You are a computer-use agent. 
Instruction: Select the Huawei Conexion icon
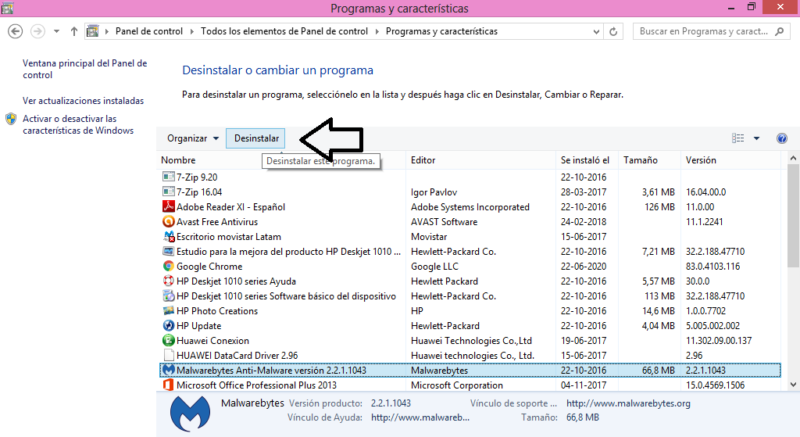(168, 340)
